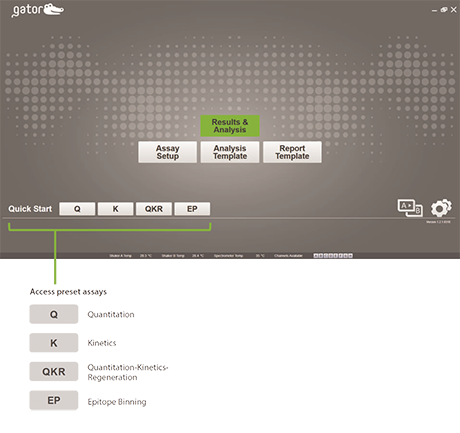This screenshot has height=433, width=460.
Task: Click the Channels Available indicator boxes
Action: 333,256
